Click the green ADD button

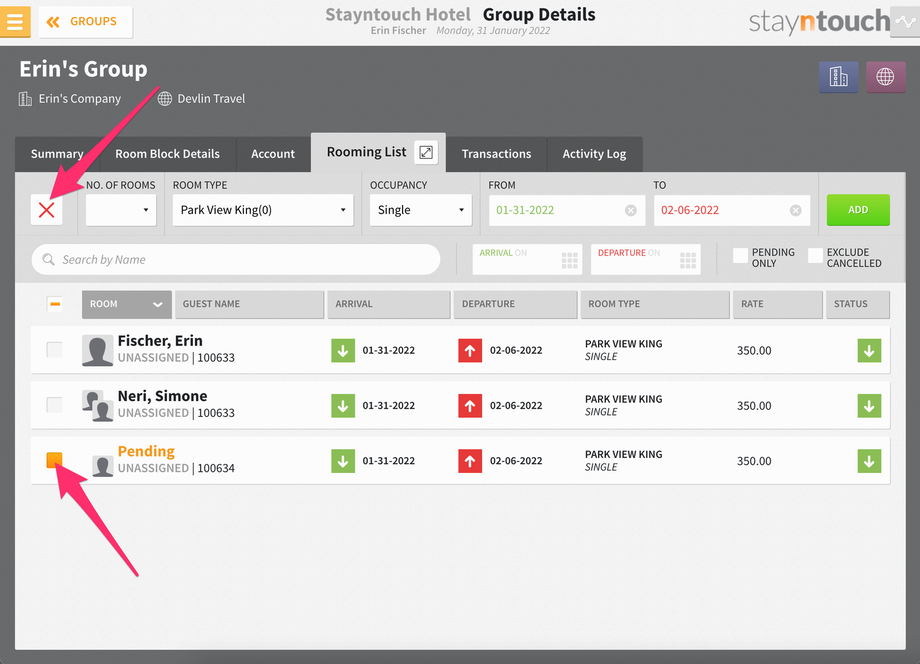858,210
